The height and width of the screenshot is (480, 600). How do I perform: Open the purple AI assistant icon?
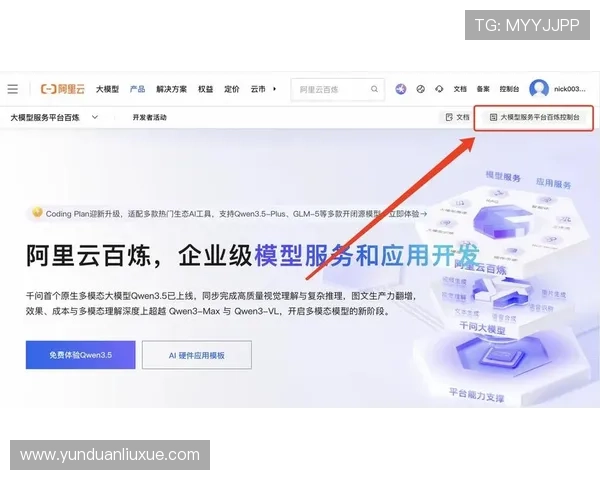pyautogui.click(x=401, y=89)
